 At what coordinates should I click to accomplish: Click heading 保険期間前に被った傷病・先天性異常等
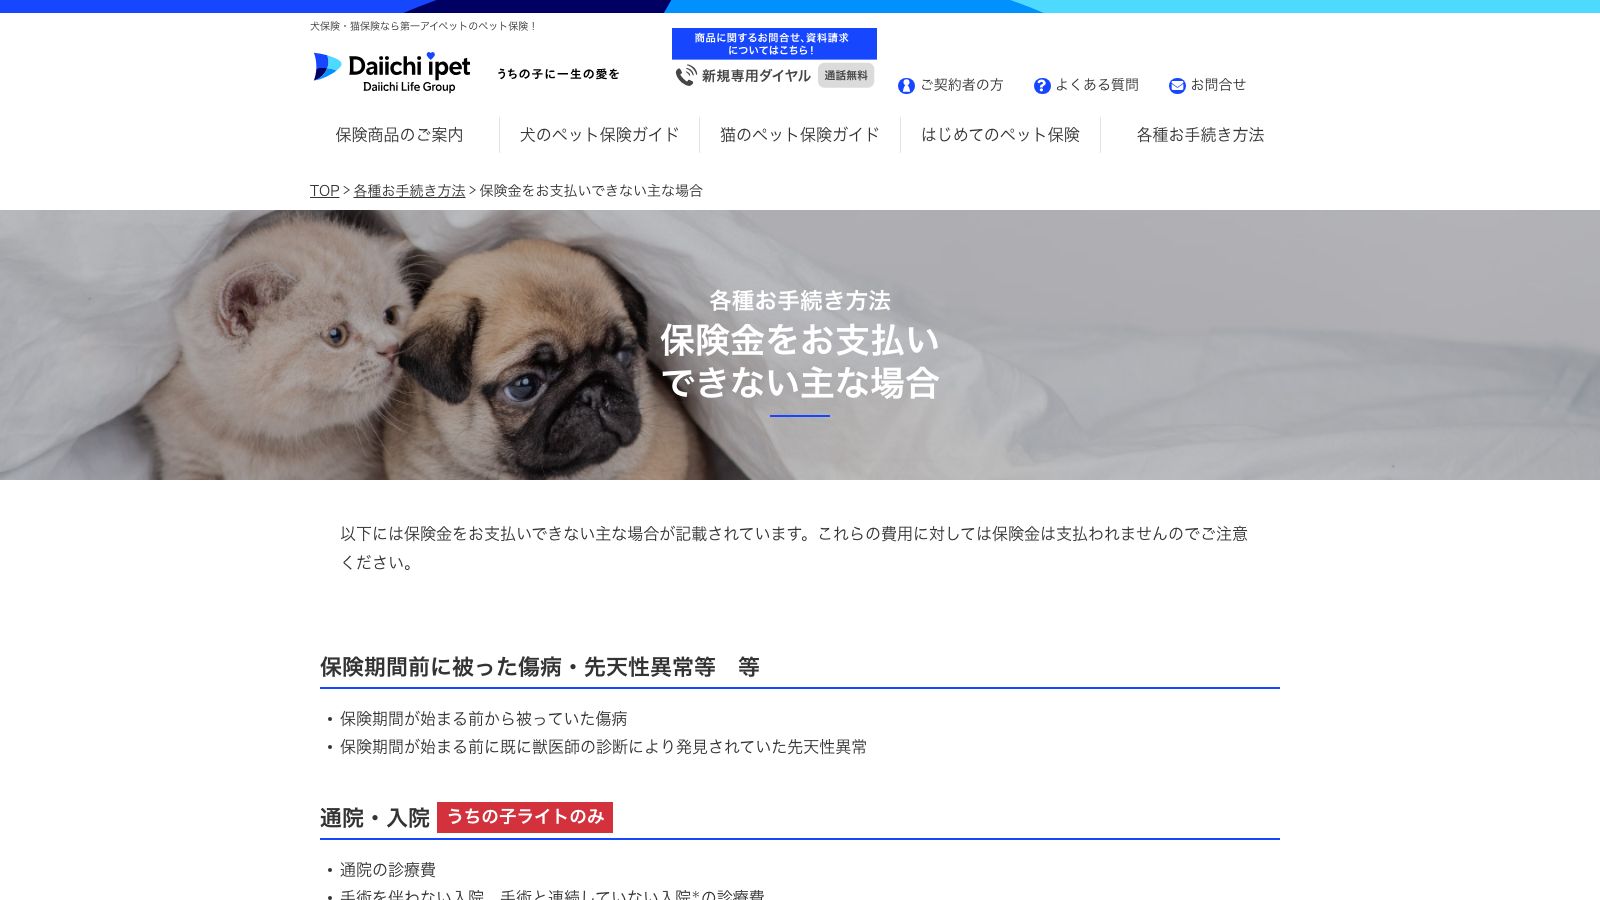click(x=540, y=667)
